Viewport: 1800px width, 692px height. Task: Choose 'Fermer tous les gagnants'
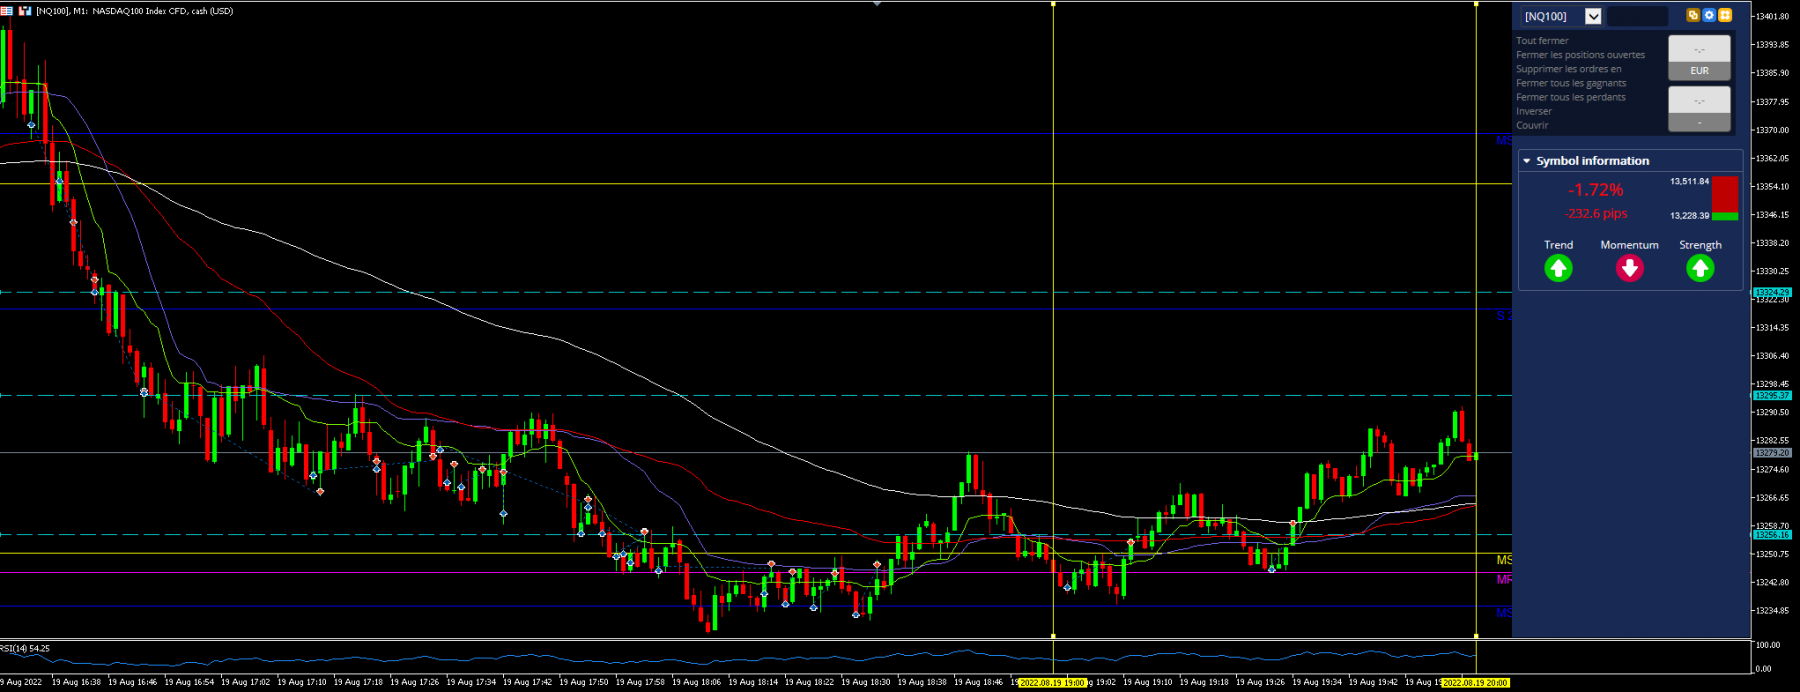click(1571, 83)
